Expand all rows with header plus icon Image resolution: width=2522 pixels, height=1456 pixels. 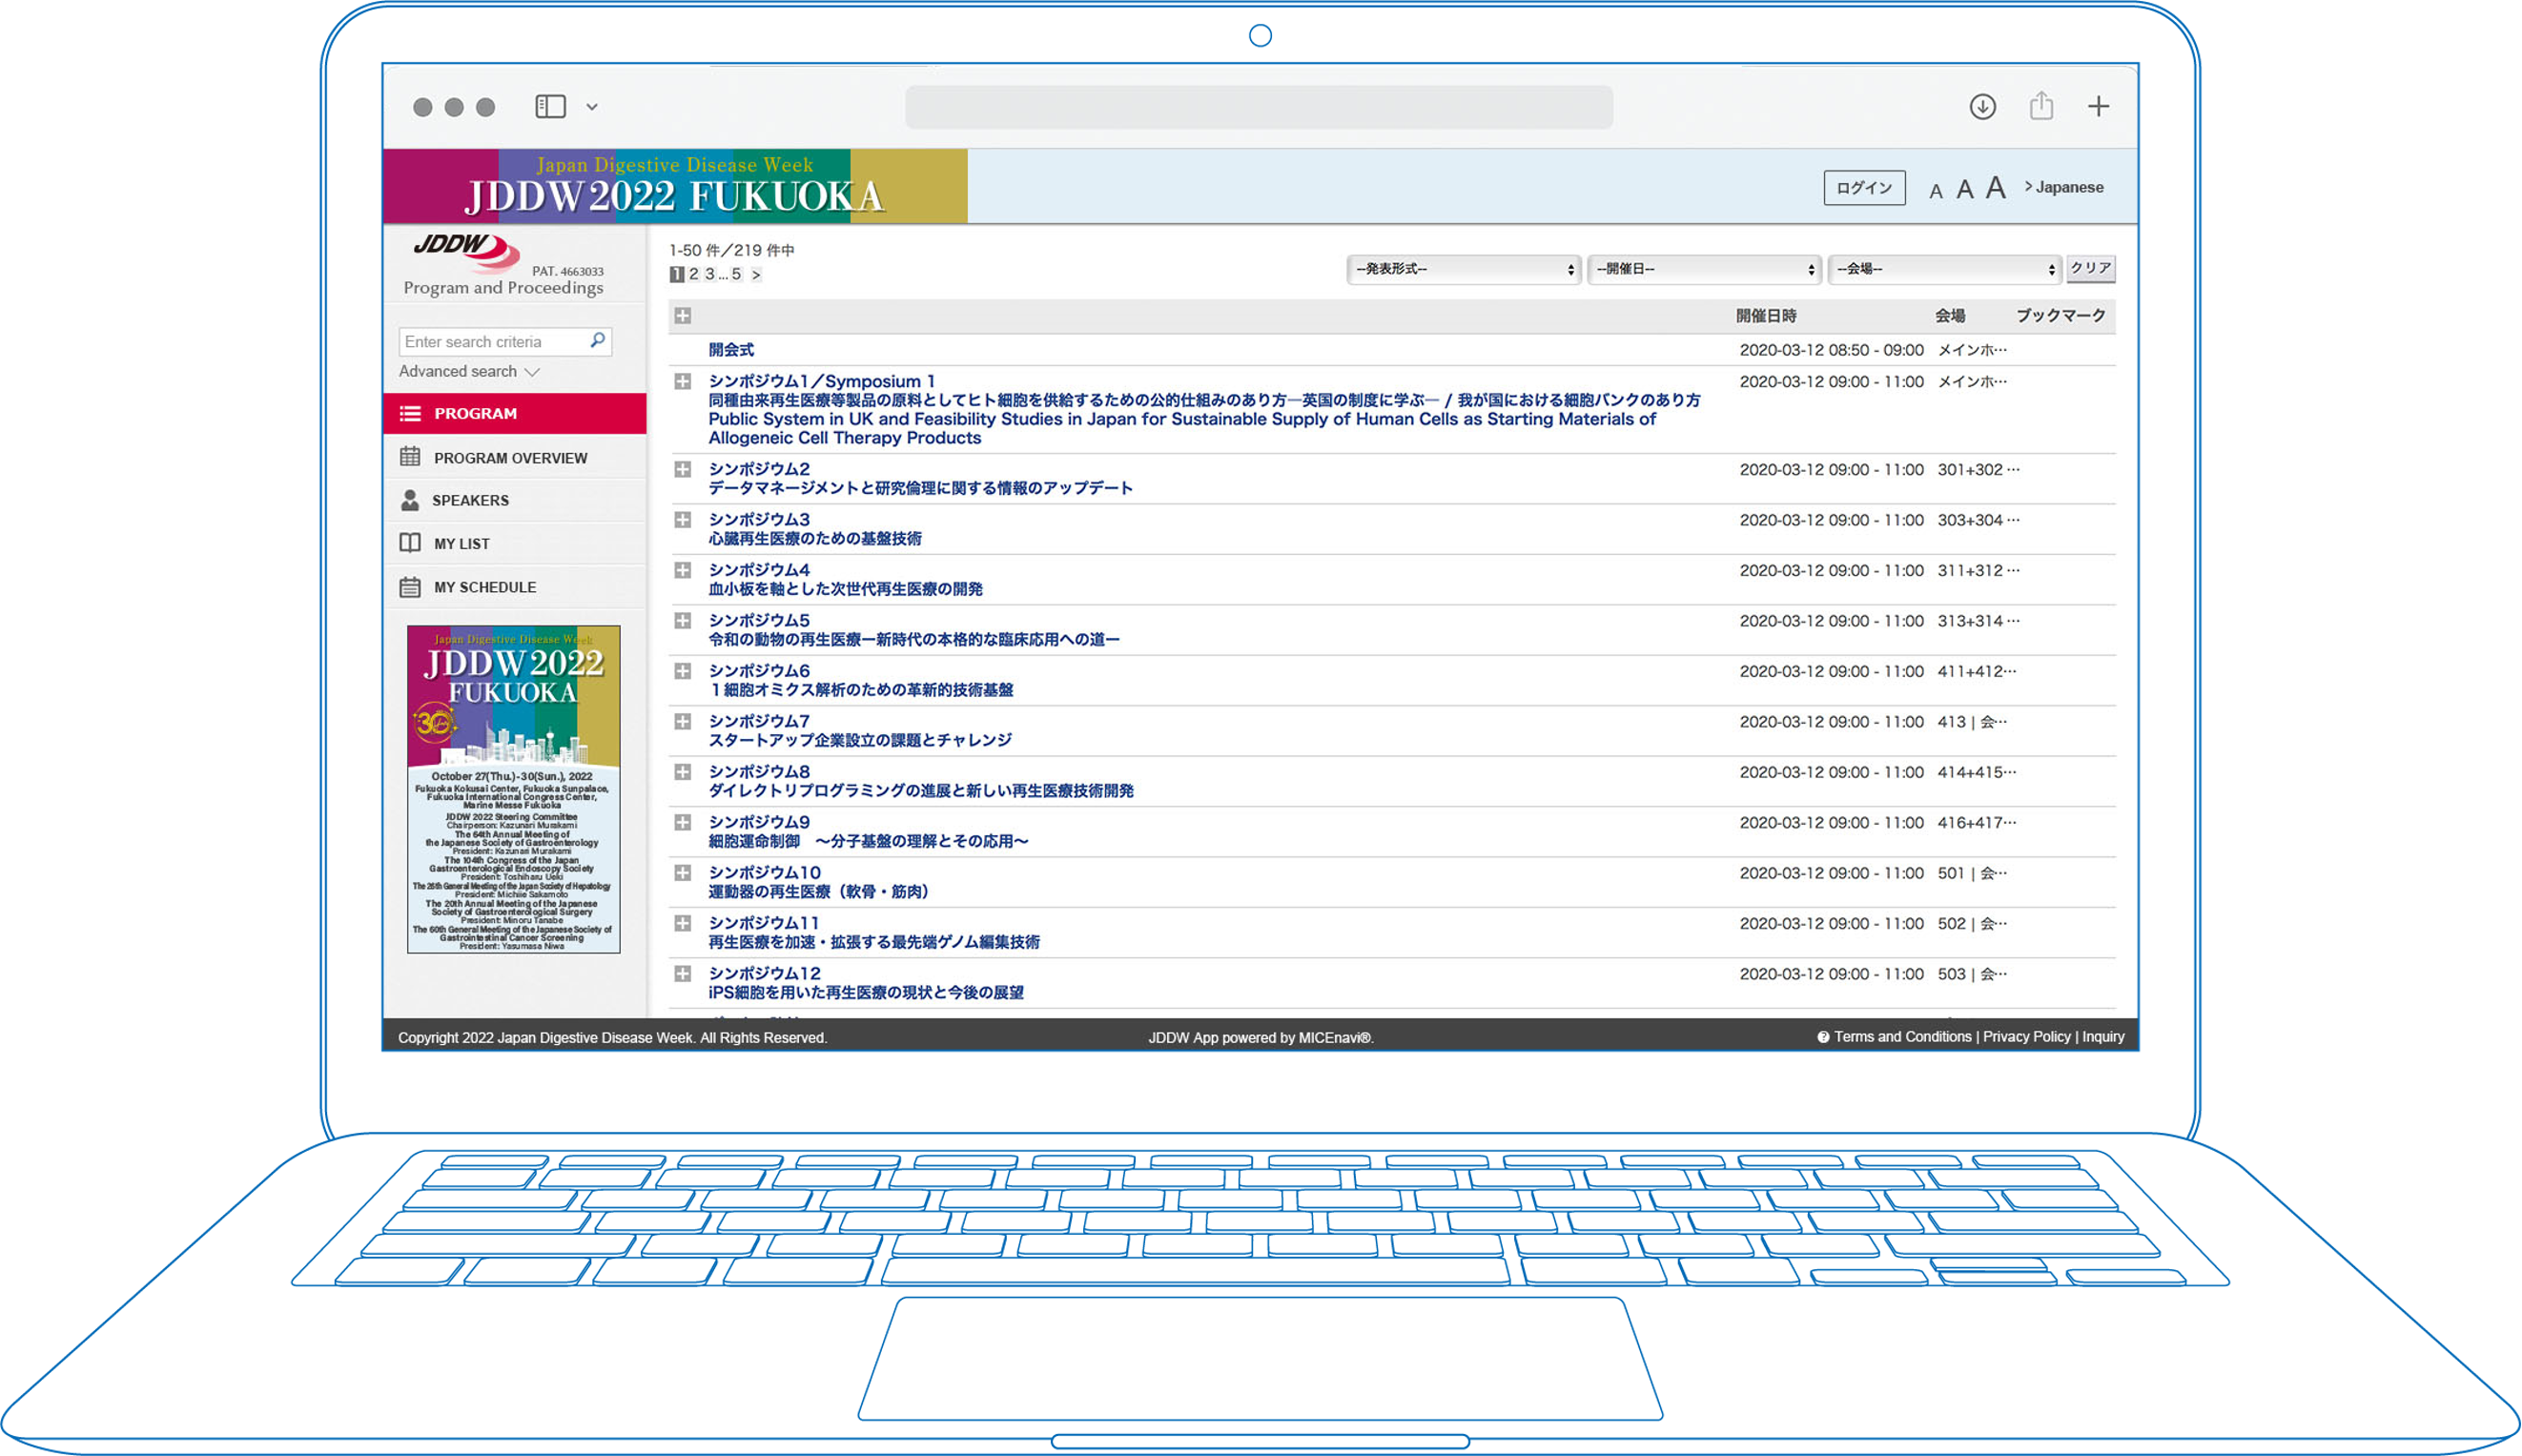[x=683, y=316]
